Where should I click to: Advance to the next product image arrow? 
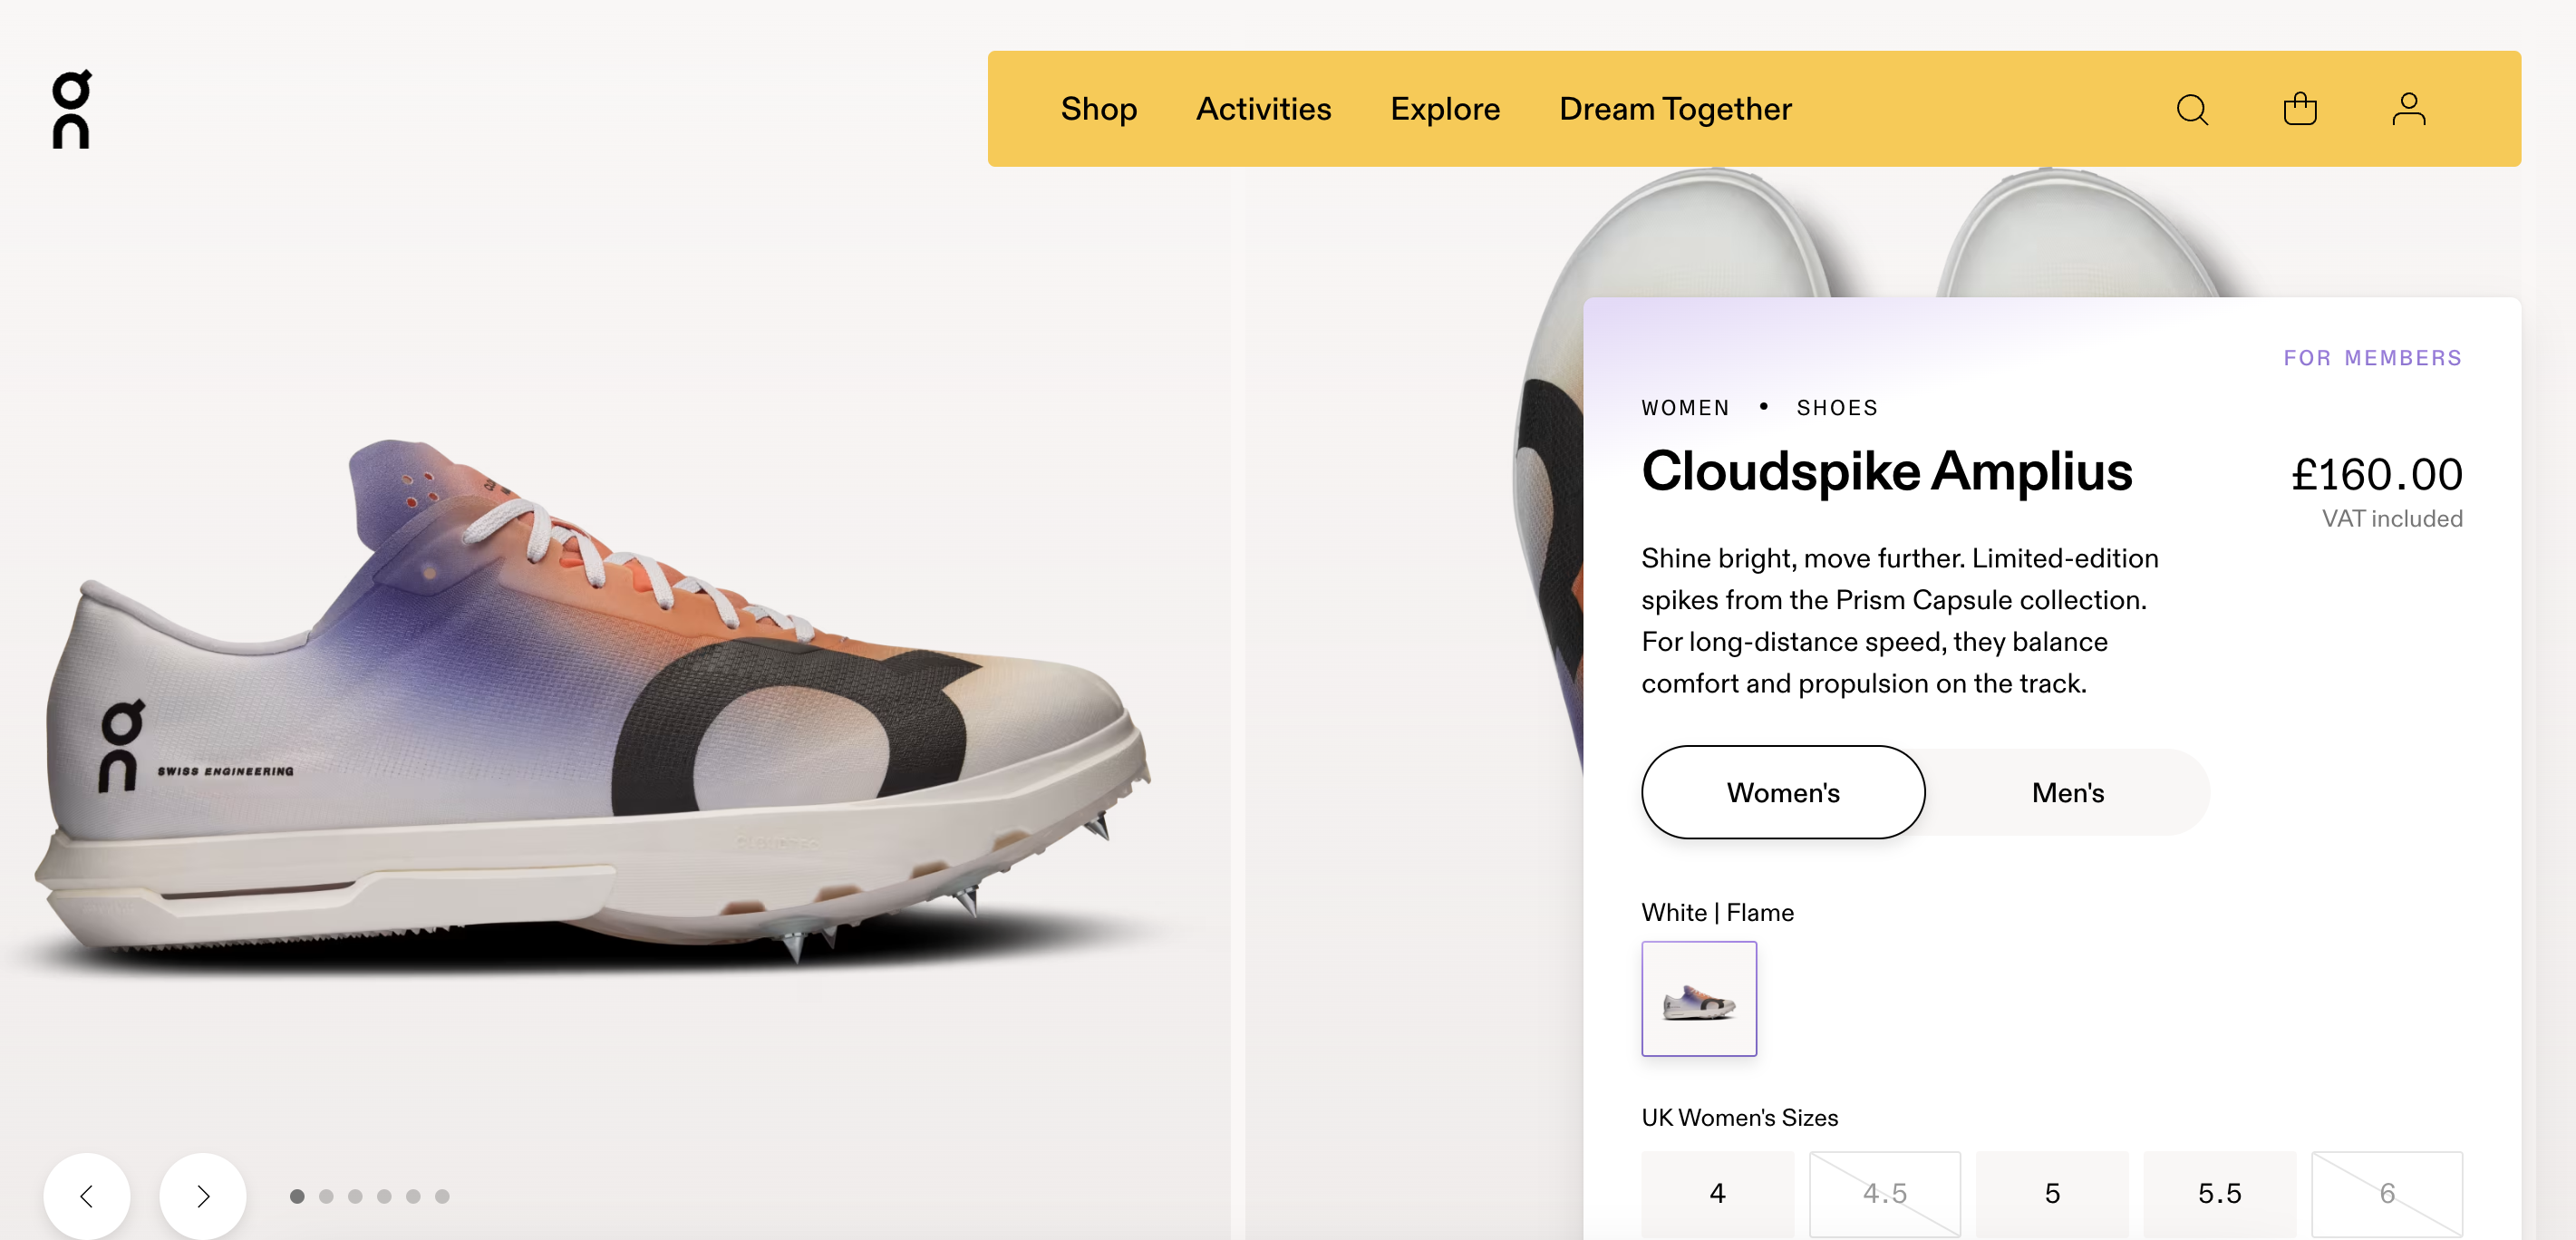click(x=203, y=1196)
